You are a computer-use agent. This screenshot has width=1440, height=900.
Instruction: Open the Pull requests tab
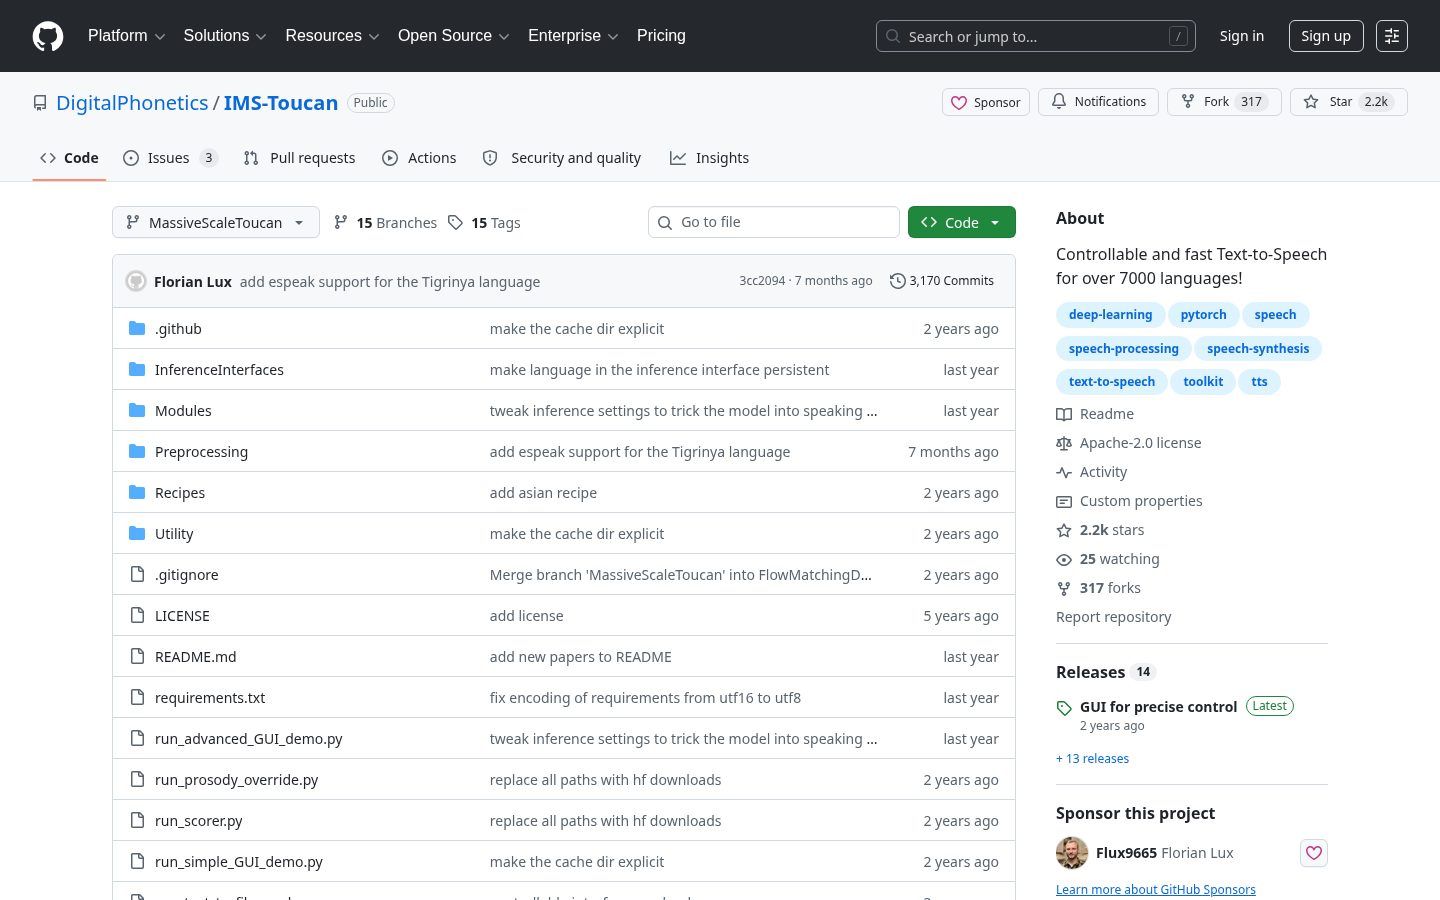299,158
